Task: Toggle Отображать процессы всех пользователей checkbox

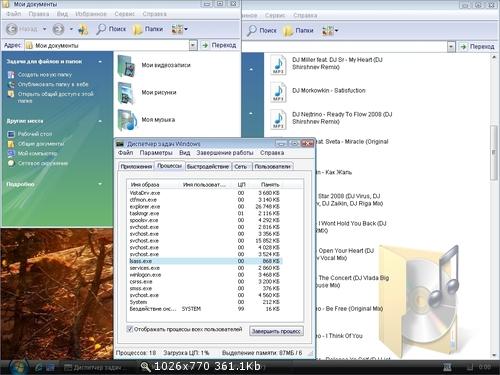Action: 130,329
